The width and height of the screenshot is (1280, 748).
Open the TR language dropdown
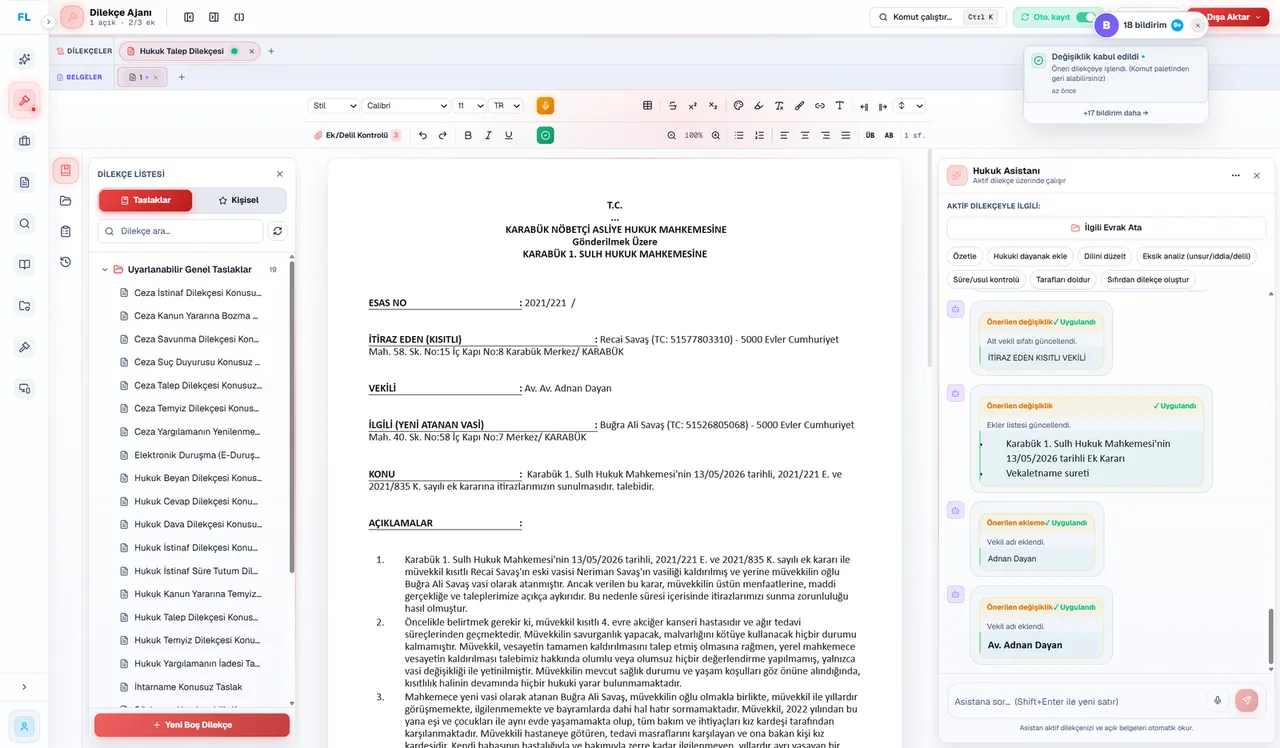tap(507, 105)
